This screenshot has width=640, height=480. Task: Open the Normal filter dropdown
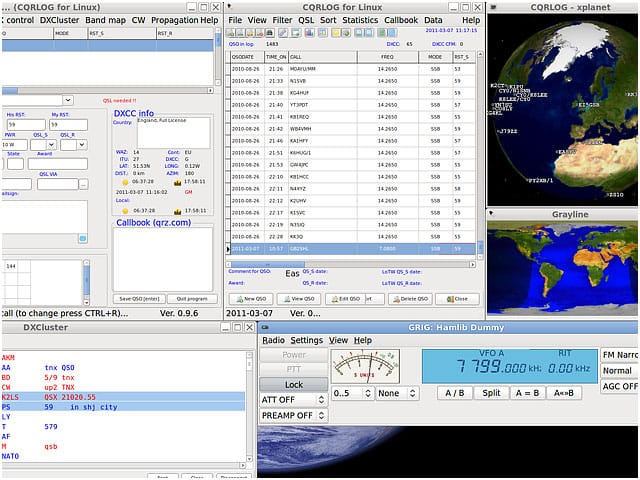pyautogui.click(x=620, y=371)
